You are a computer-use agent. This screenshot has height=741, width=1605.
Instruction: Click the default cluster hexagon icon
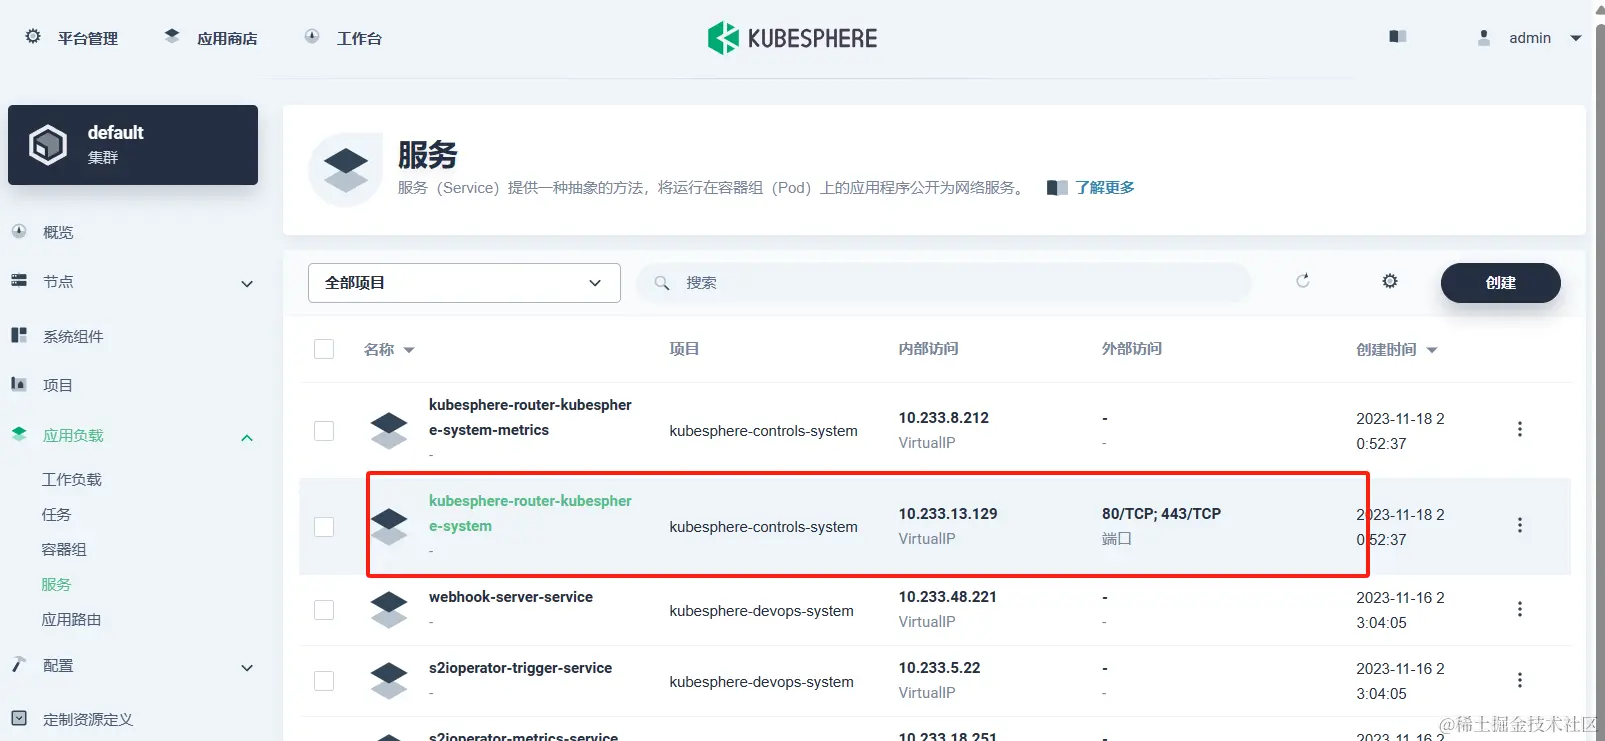48,145
